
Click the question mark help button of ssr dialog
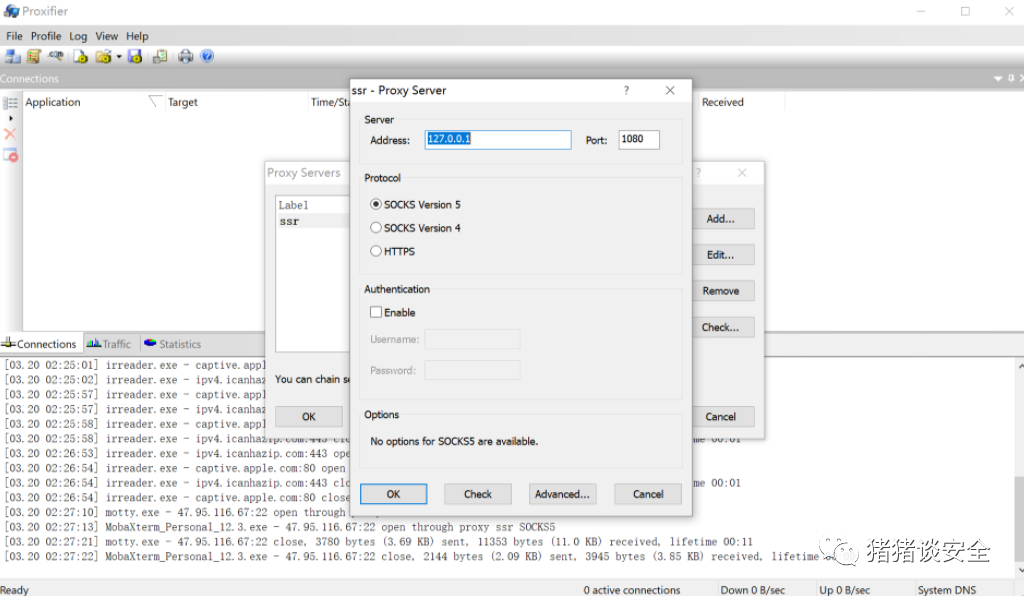626,90
